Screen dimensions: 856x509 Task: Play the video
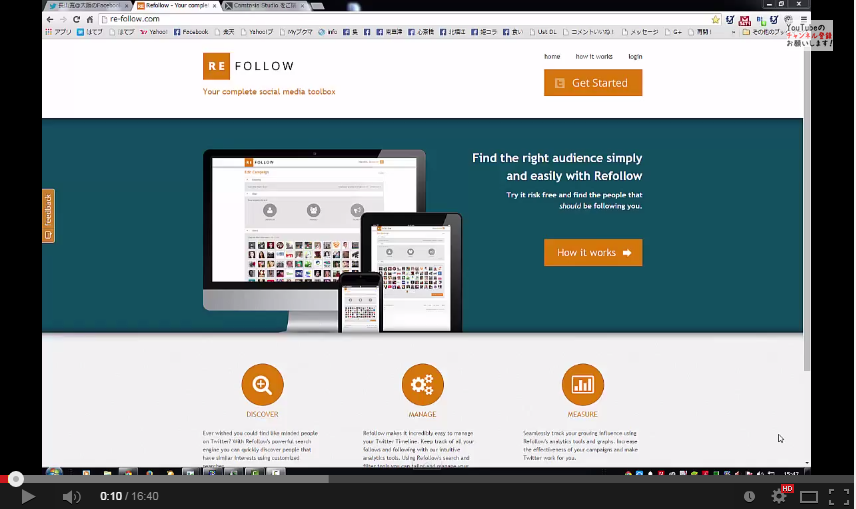click(x=28, y=496)
